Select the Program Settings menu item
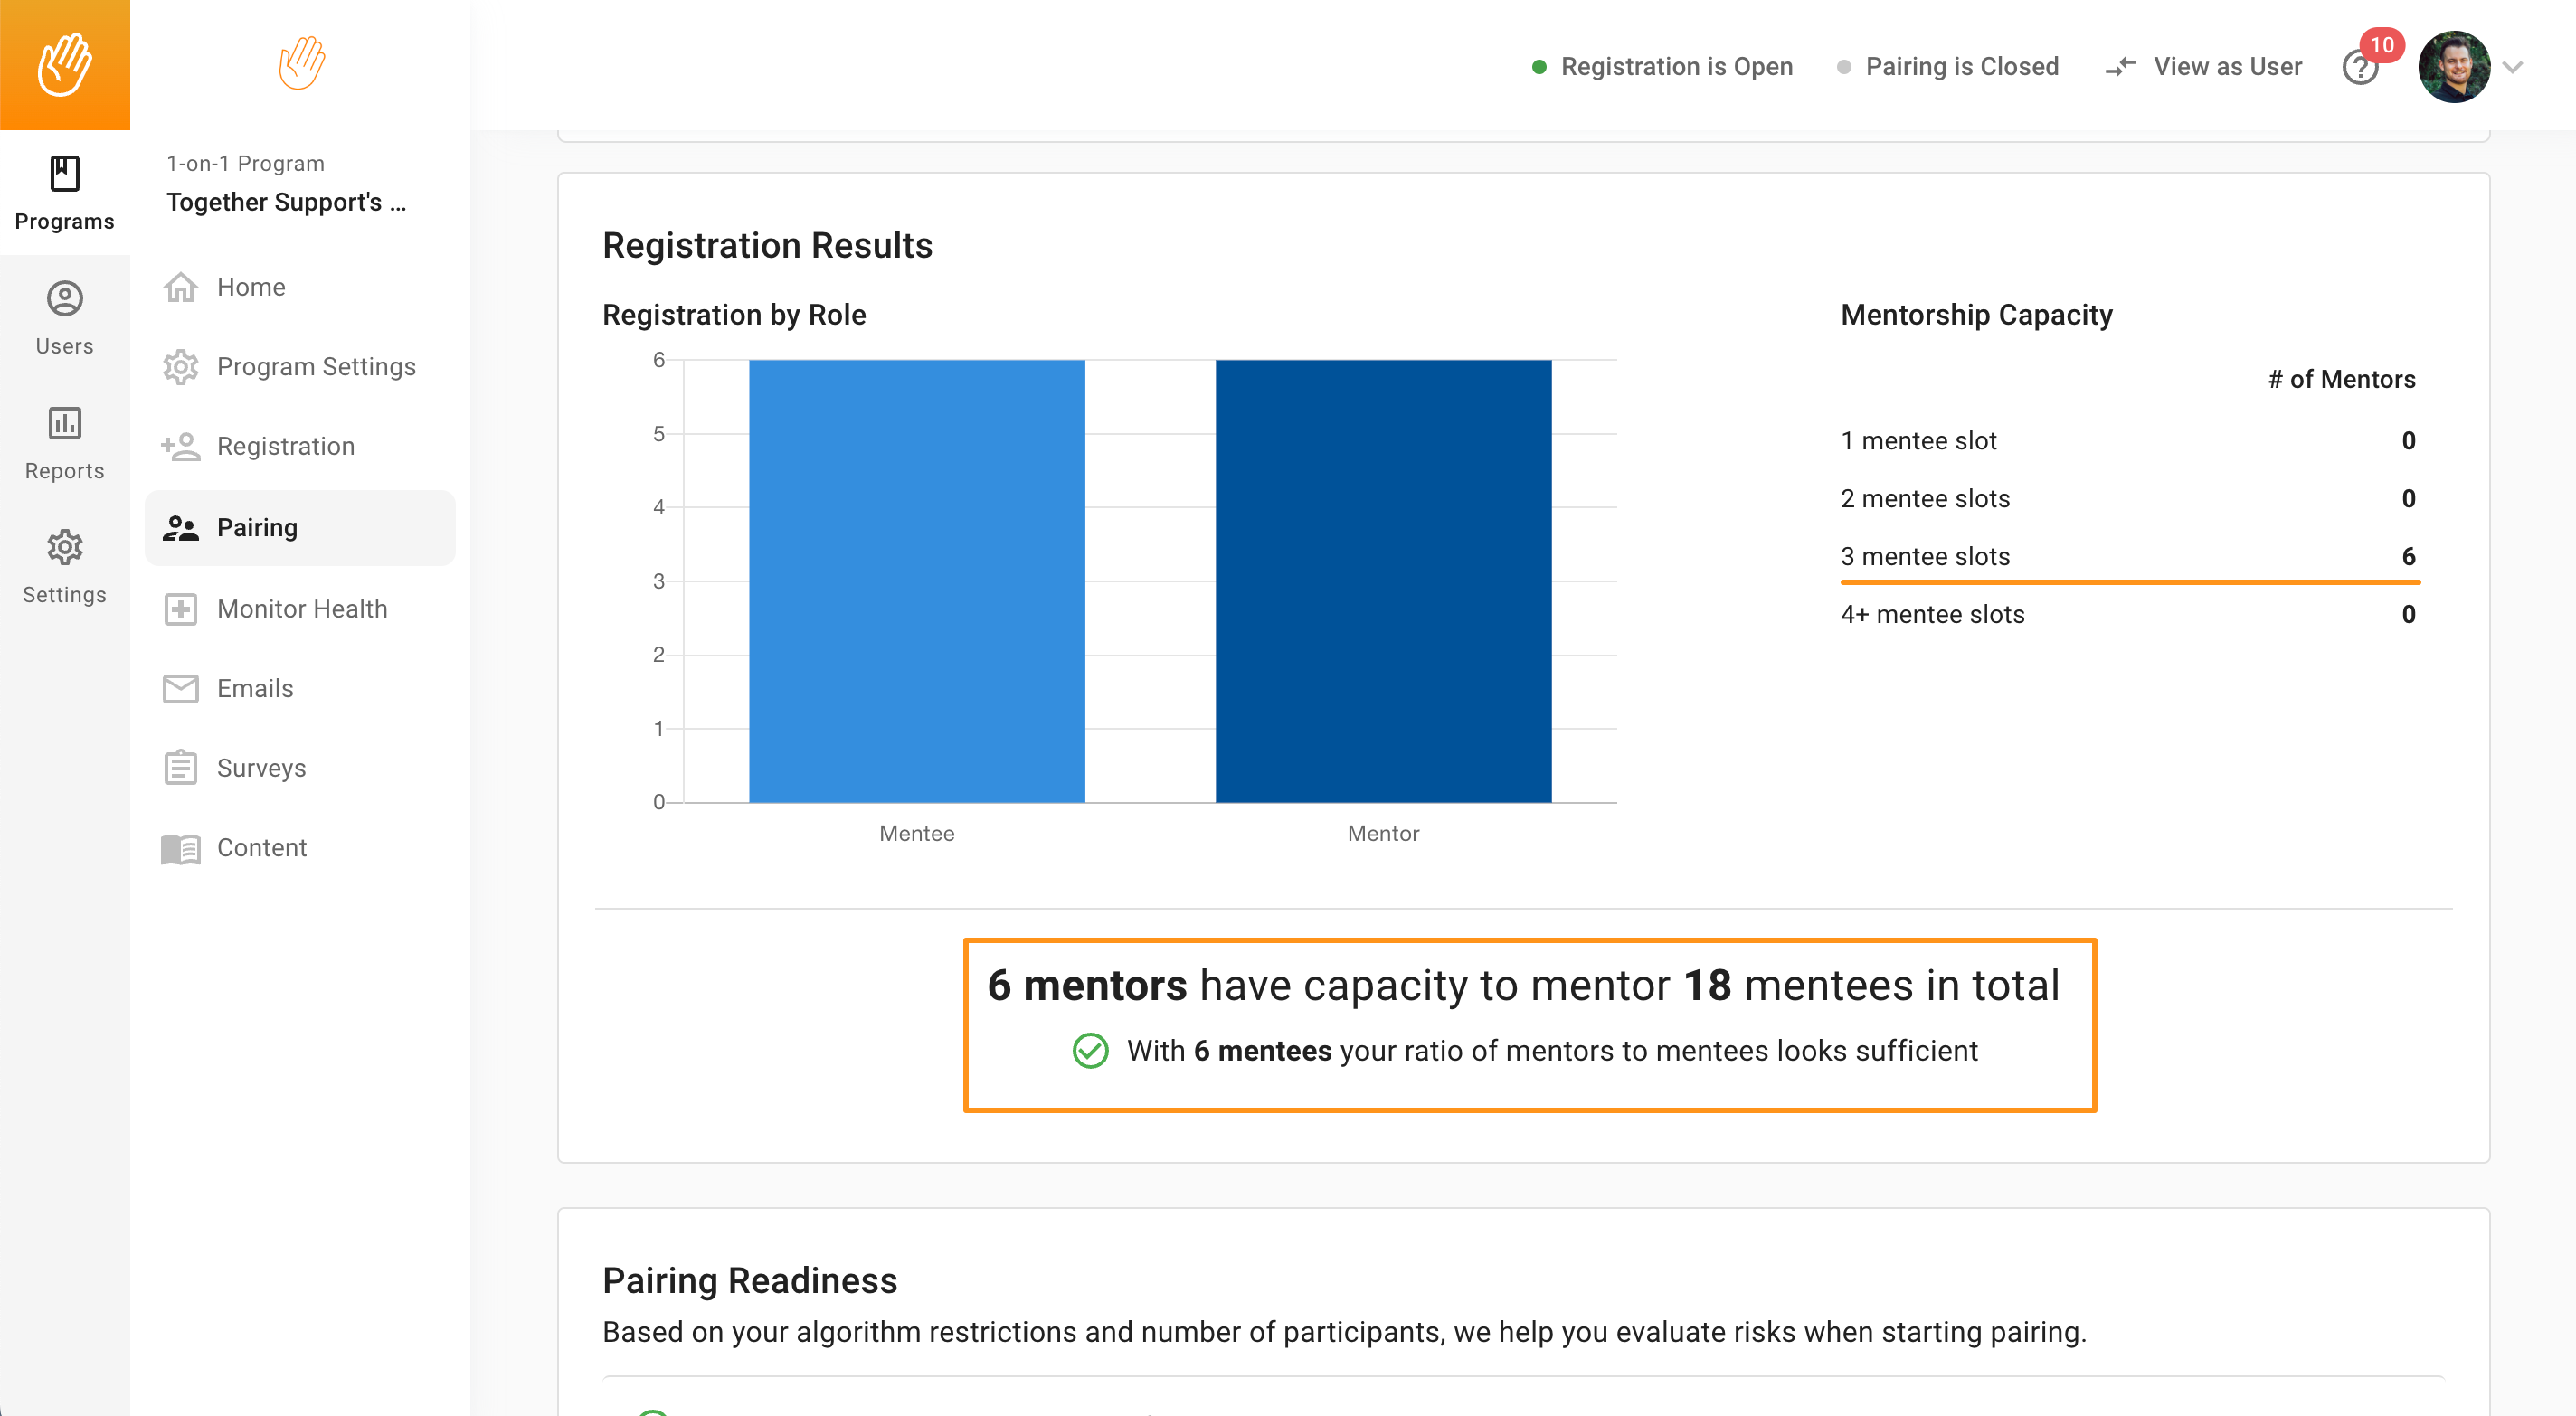This screenshot has height=1416, width=2576. 316,366
